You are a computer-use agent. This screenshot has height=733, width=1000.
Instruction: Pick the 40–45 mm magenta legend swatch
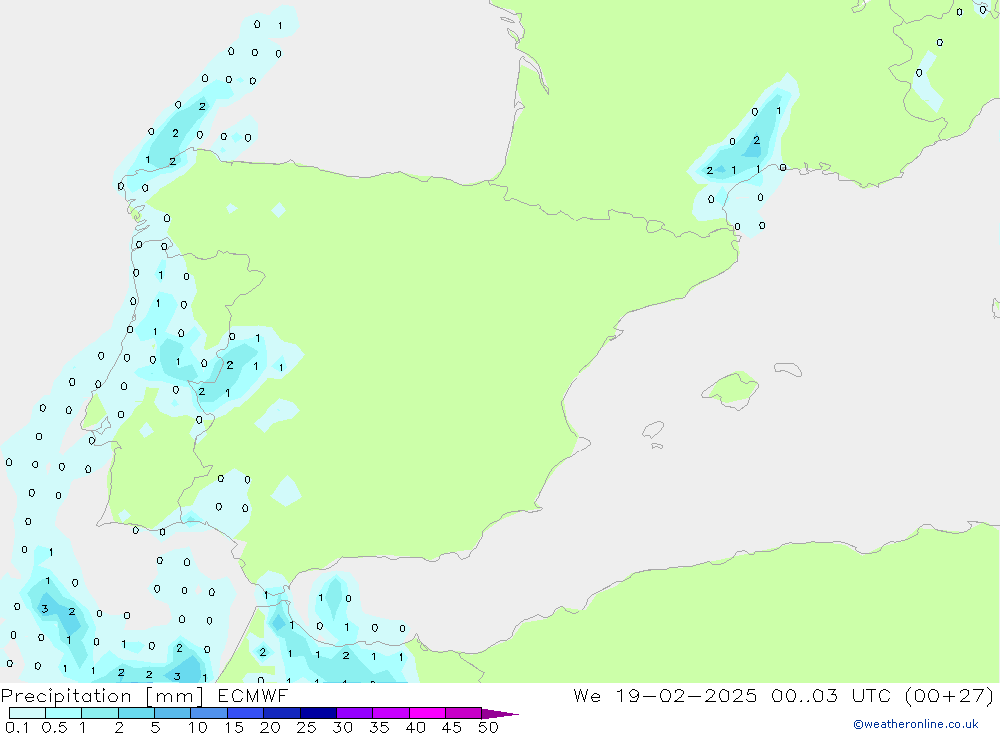click(x=427, y=713)
